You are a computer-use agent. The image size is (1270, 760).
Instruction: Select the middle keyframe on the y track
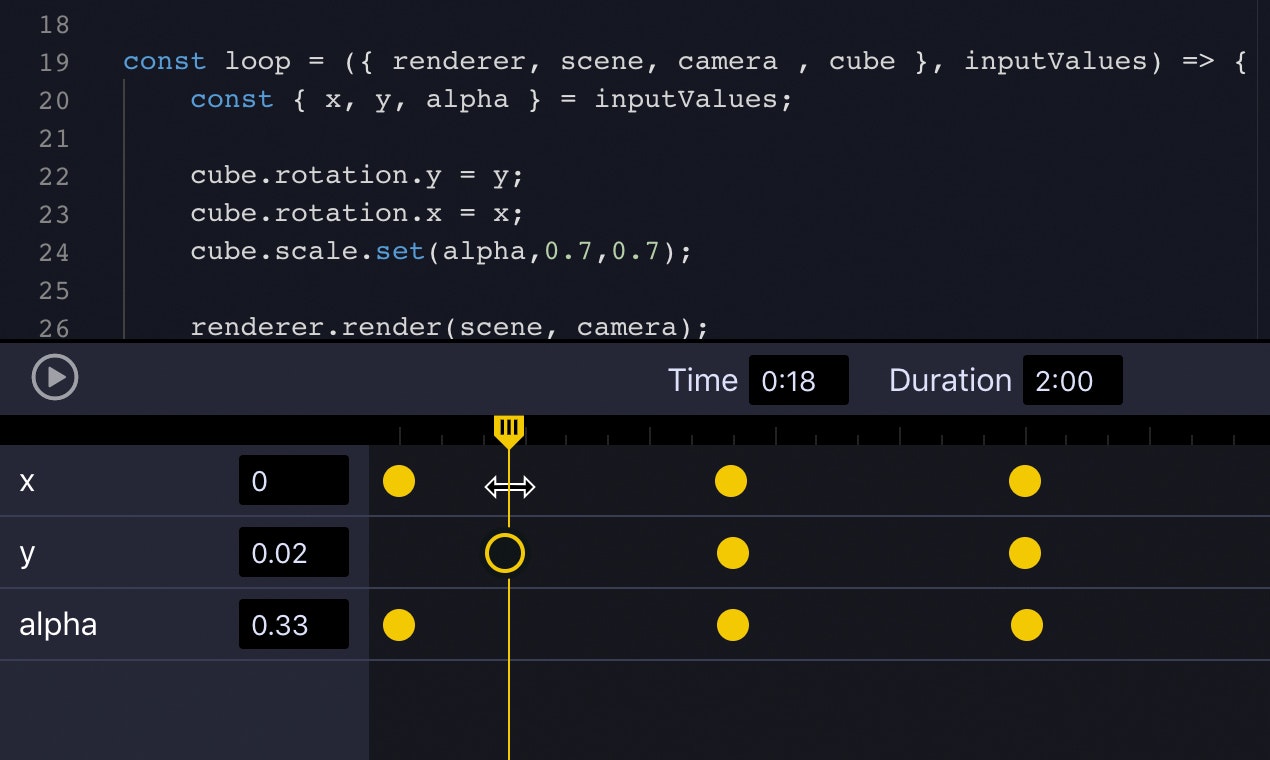click(733, 552)
